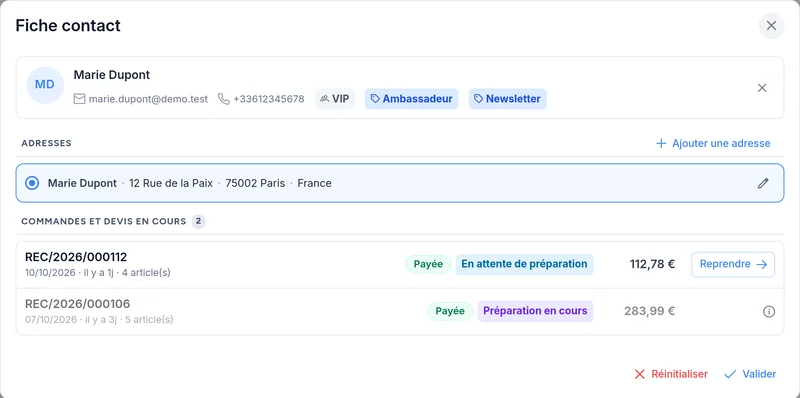Screen dimensions: 800x398
Task: Click the Payée badge of order 000106
Action: (450, 311)
